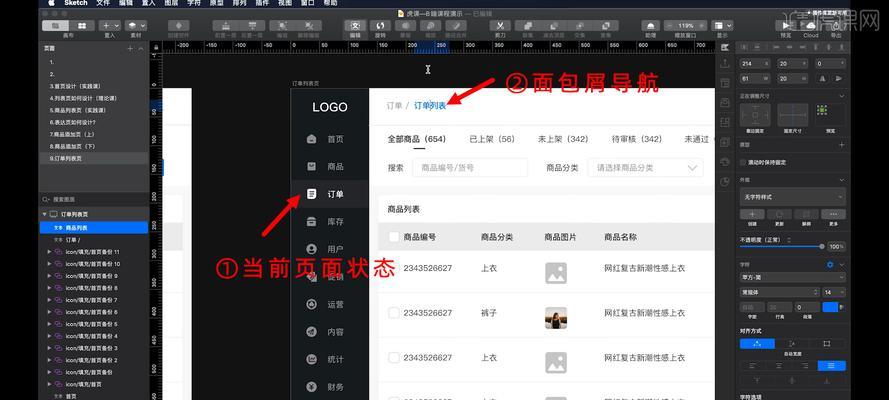
Task: Select the 待审核（342）tab
Action: point(637,139)
